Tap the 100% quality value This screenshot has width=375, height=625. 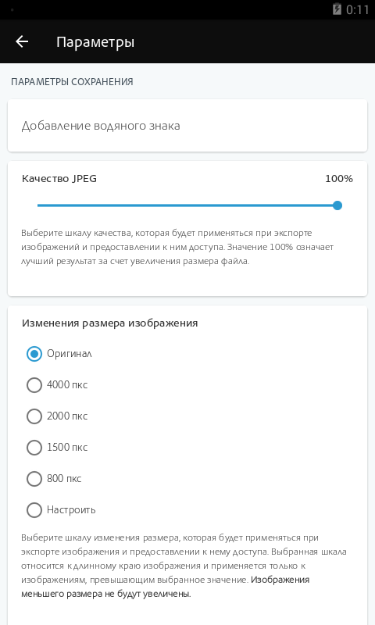[339, 179]
